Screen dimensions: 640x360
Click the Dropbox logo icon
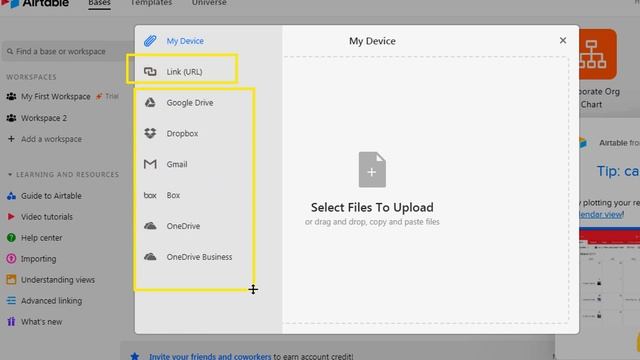[150, 133]
